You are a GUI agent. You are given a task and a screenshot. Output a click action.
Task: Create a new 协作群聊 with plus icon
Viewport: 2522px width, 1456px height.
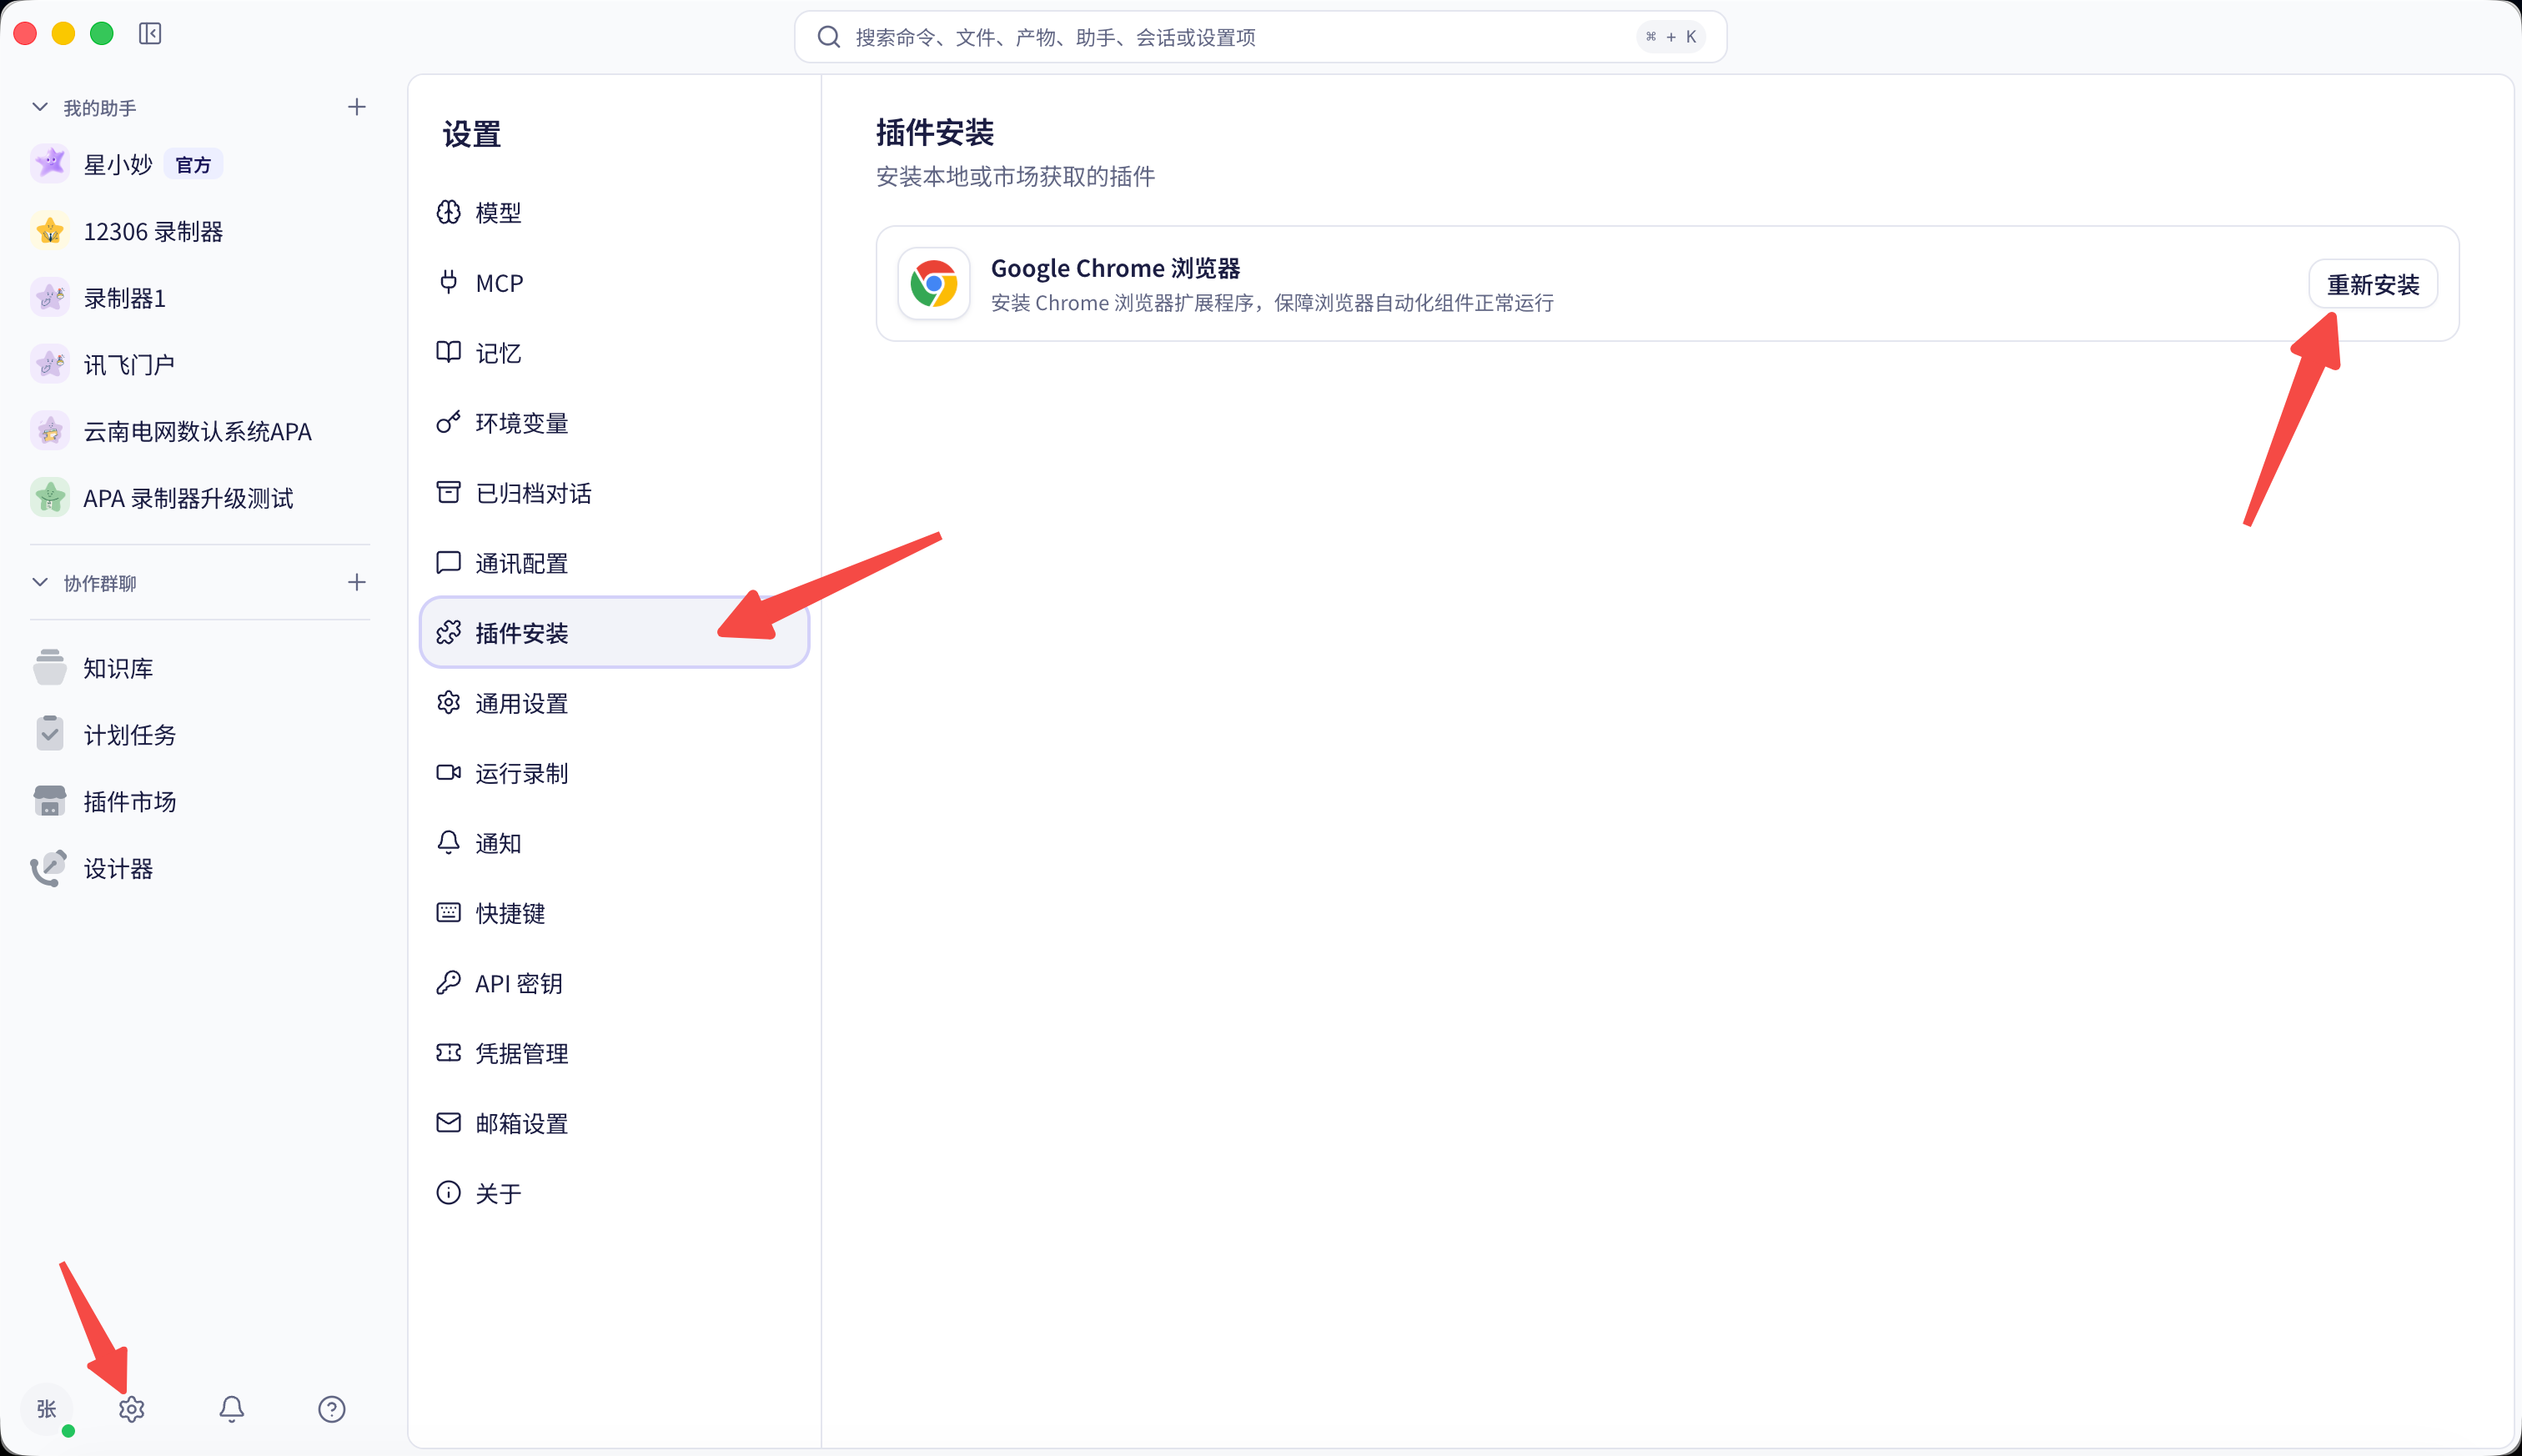[356, 582]
